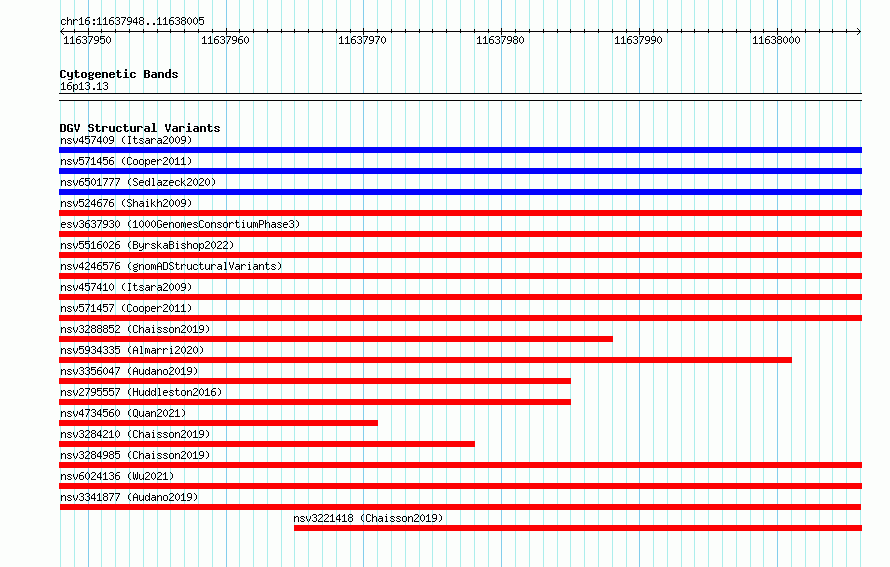This screenshot has height=567, width=890.
Task: Select the blue bar under nsv571456
Action: click(x=460, y=171)
